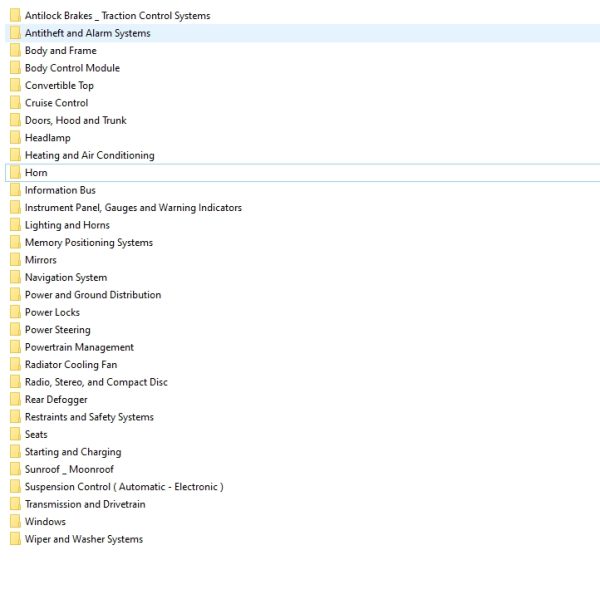Click the Seats folder icon
The image size is (600, 614).
[15, 434]
